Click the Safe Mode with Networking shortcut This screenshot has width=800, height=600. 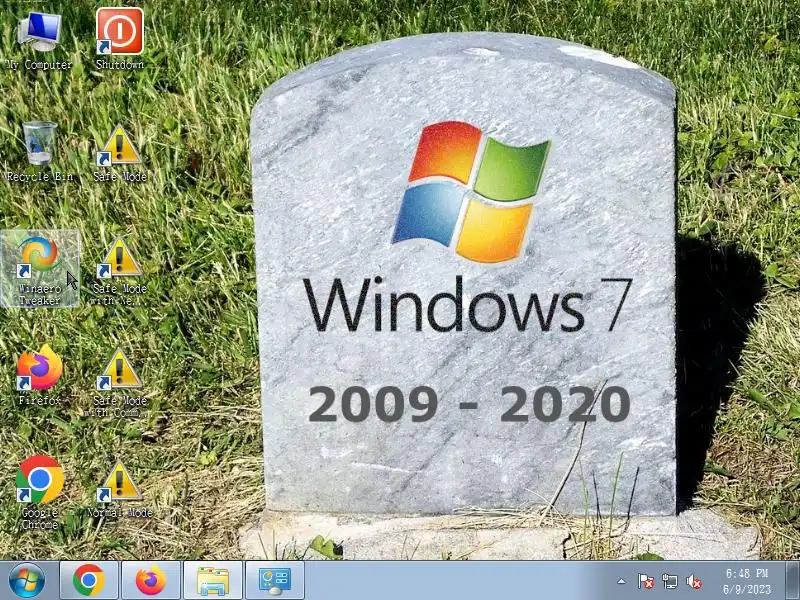120,270
